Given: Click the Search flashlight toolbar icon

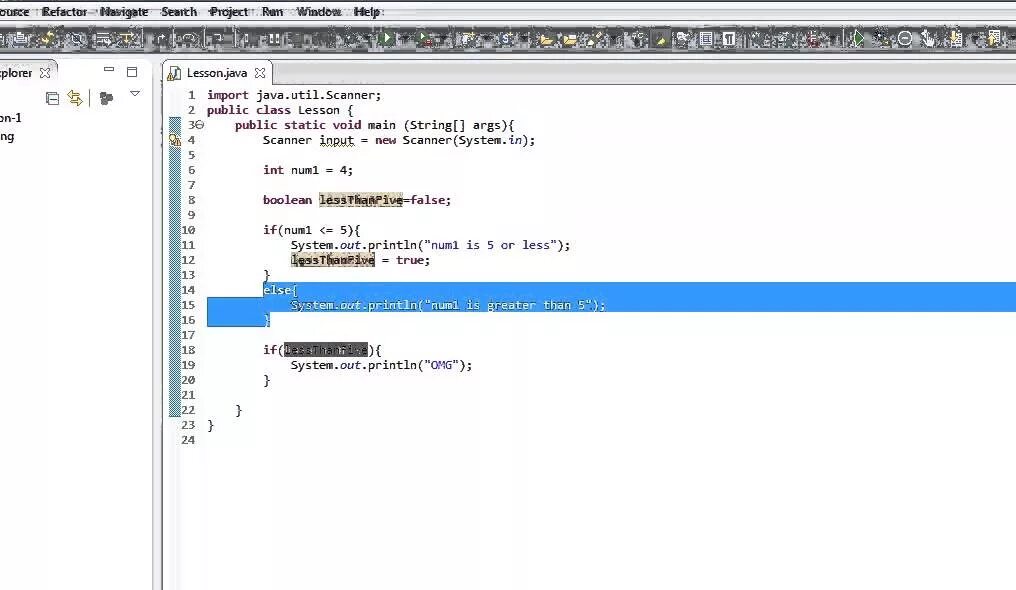Looking at the screenshot, I should click(x=595, y=39).
